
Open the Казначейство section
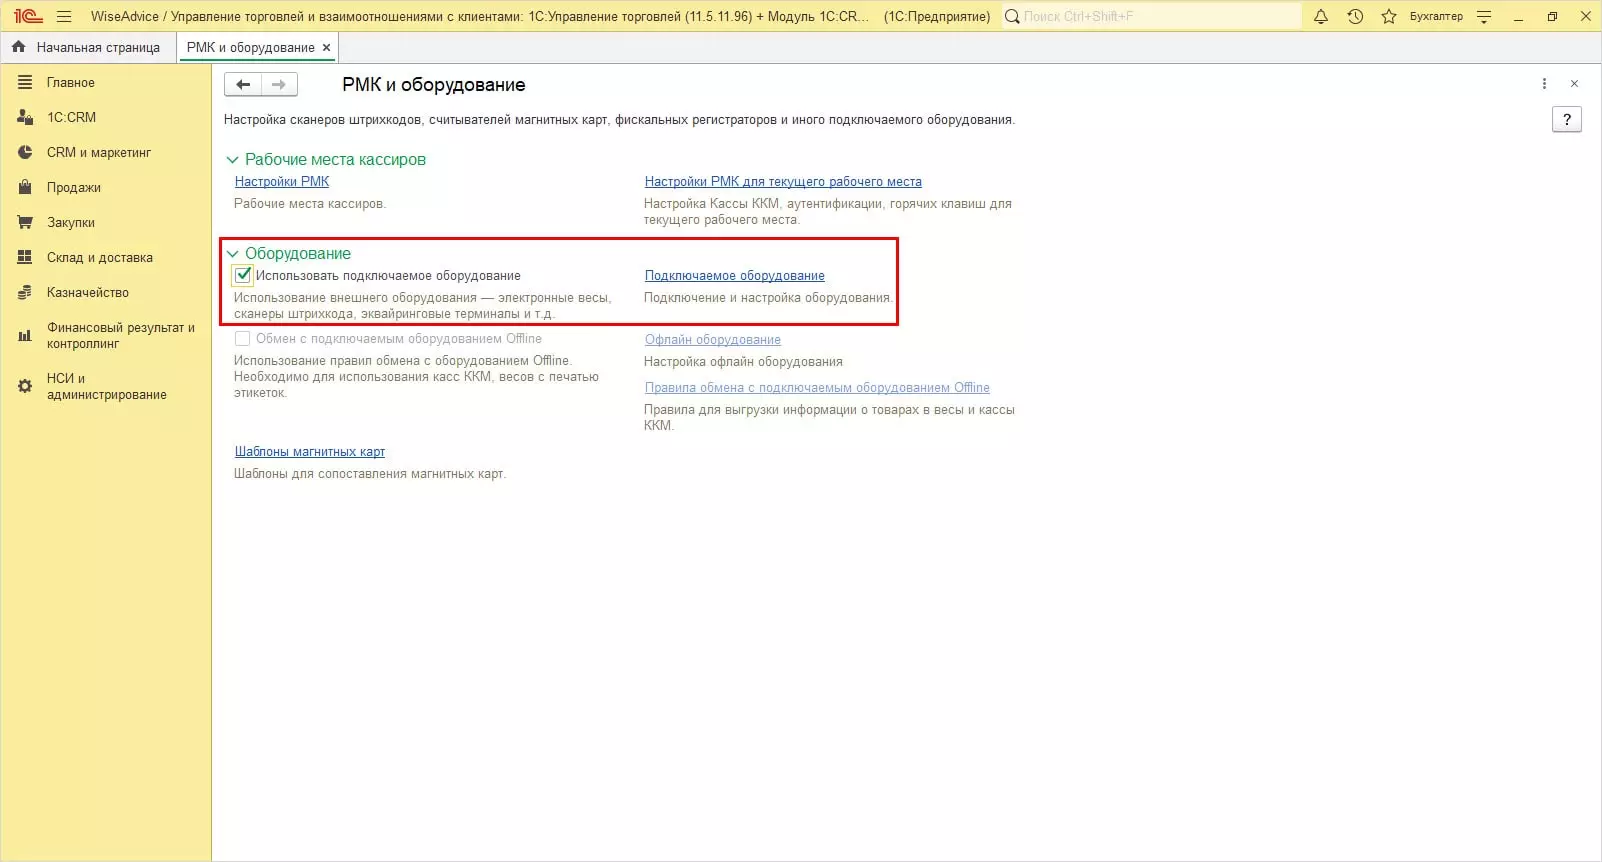[x=88, y=292]
